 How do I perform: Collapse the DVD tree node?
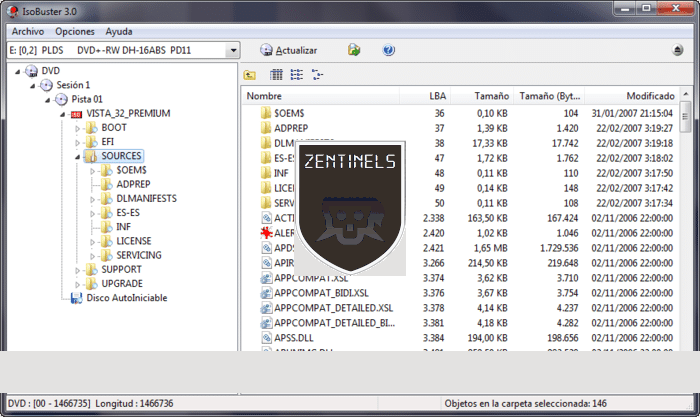tap(17, 71)
